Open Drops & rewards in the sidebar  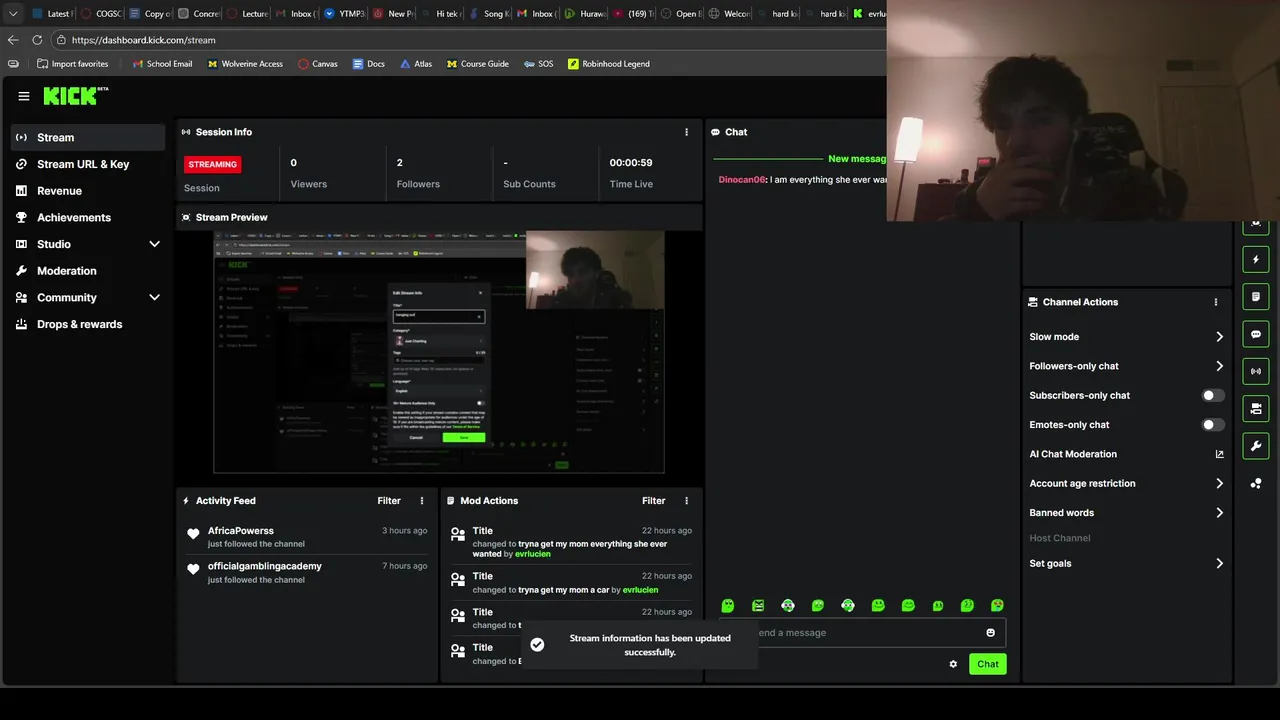point(88,324)
